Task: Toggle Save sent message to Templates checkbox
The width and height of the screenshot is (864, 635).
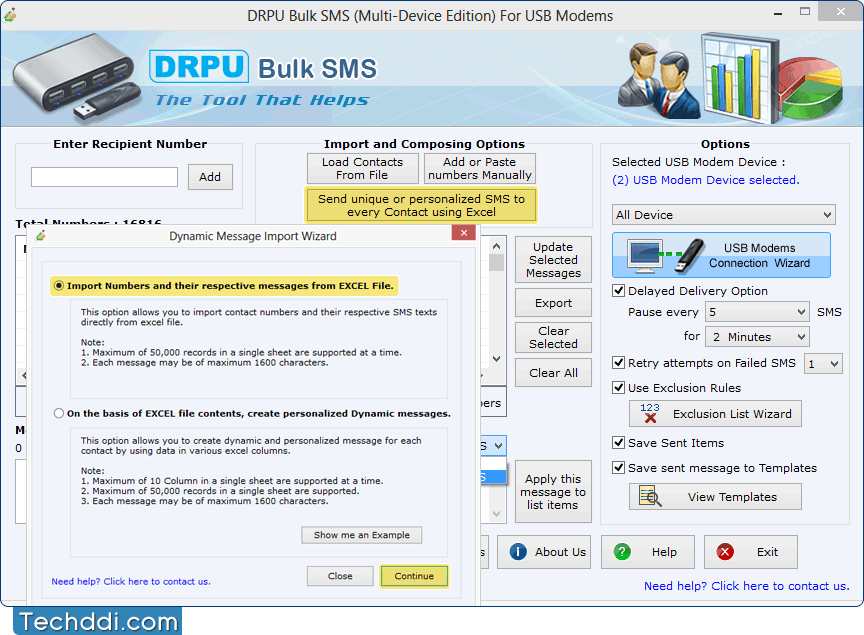Action: pos(618,467)
